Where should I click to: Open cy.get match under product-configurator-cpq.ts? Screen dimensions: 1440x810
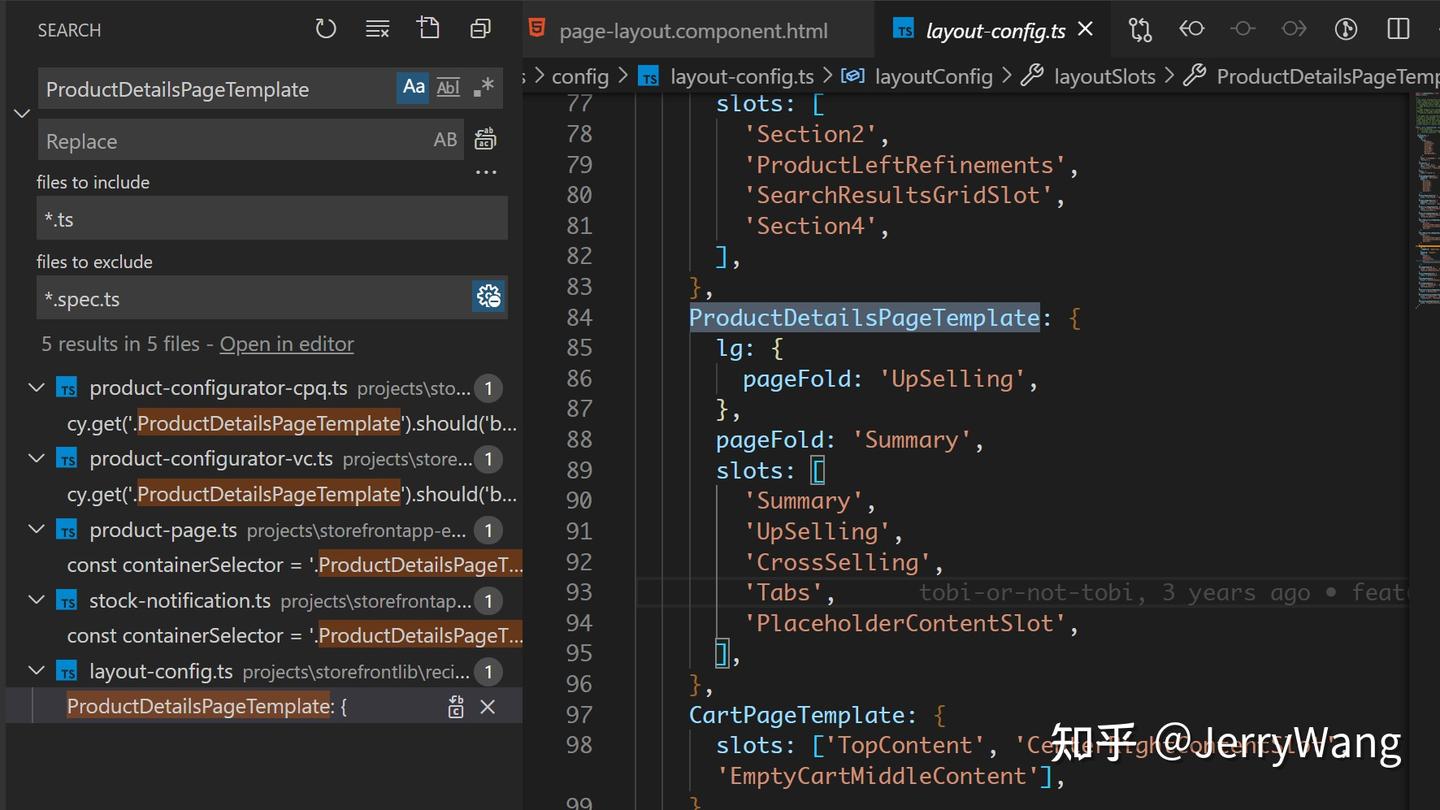point(292,423)
